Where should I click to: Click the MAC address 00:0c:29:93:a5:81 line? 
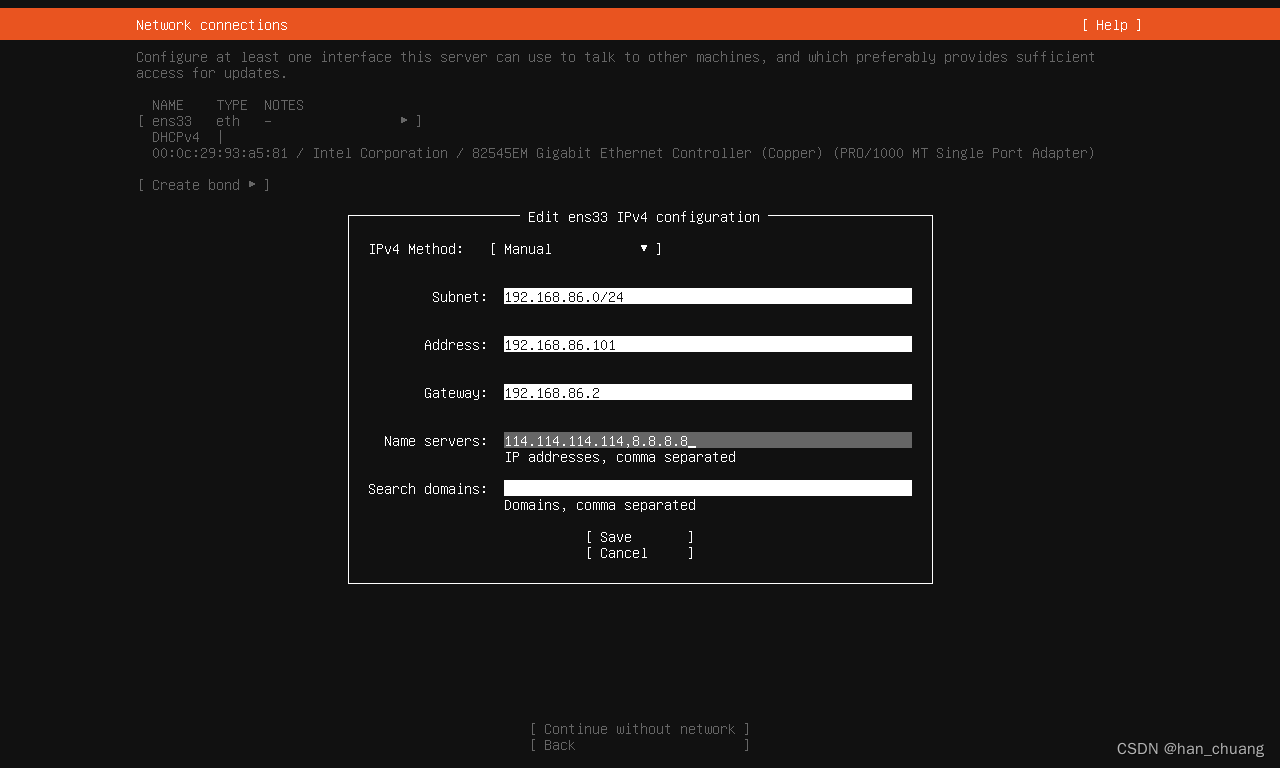click(623, 153)
